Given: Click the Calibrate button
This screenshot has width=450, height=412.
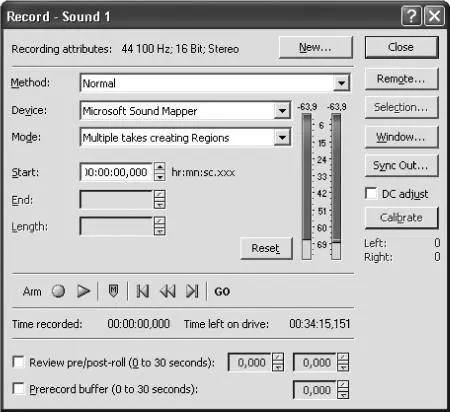Looking at the screenshot, I should (401, 218).
